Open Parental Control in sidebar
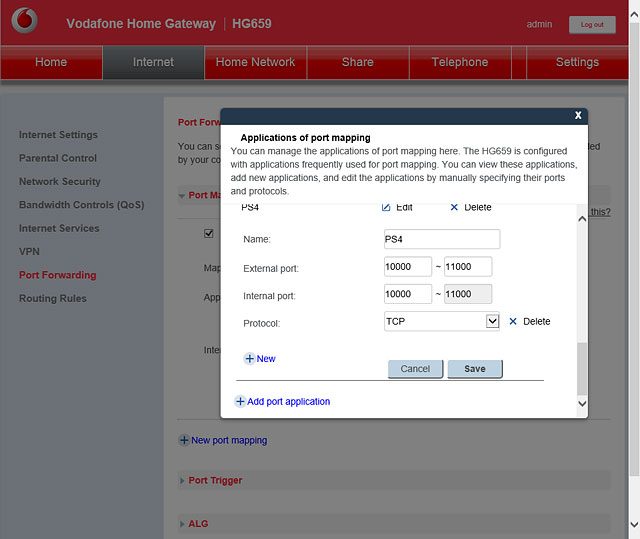Viewport: 640px width, 539px height. pos(58,158)
